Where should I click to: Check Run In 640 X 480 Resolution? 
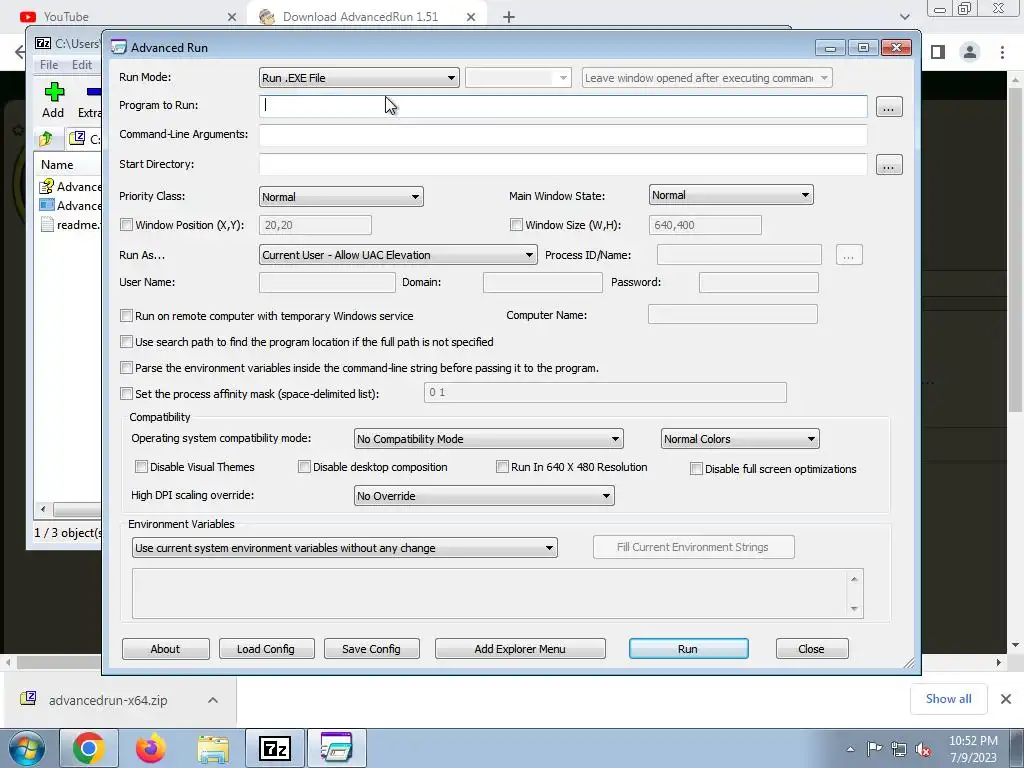point(502,466)
